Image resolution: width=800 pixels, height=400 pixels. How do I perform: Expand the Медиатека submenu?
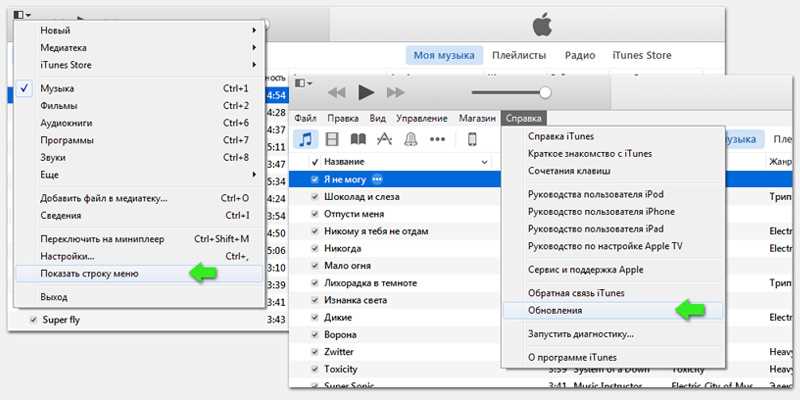[x=140, y=47]
